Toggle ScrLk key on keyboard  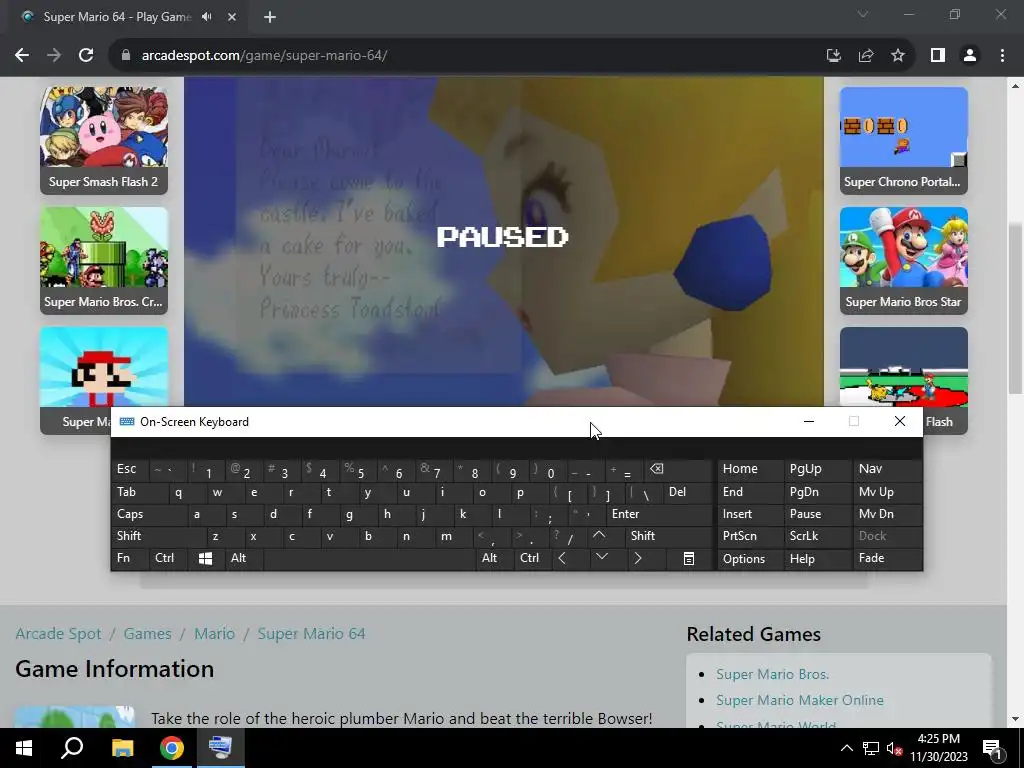[816, 536]
